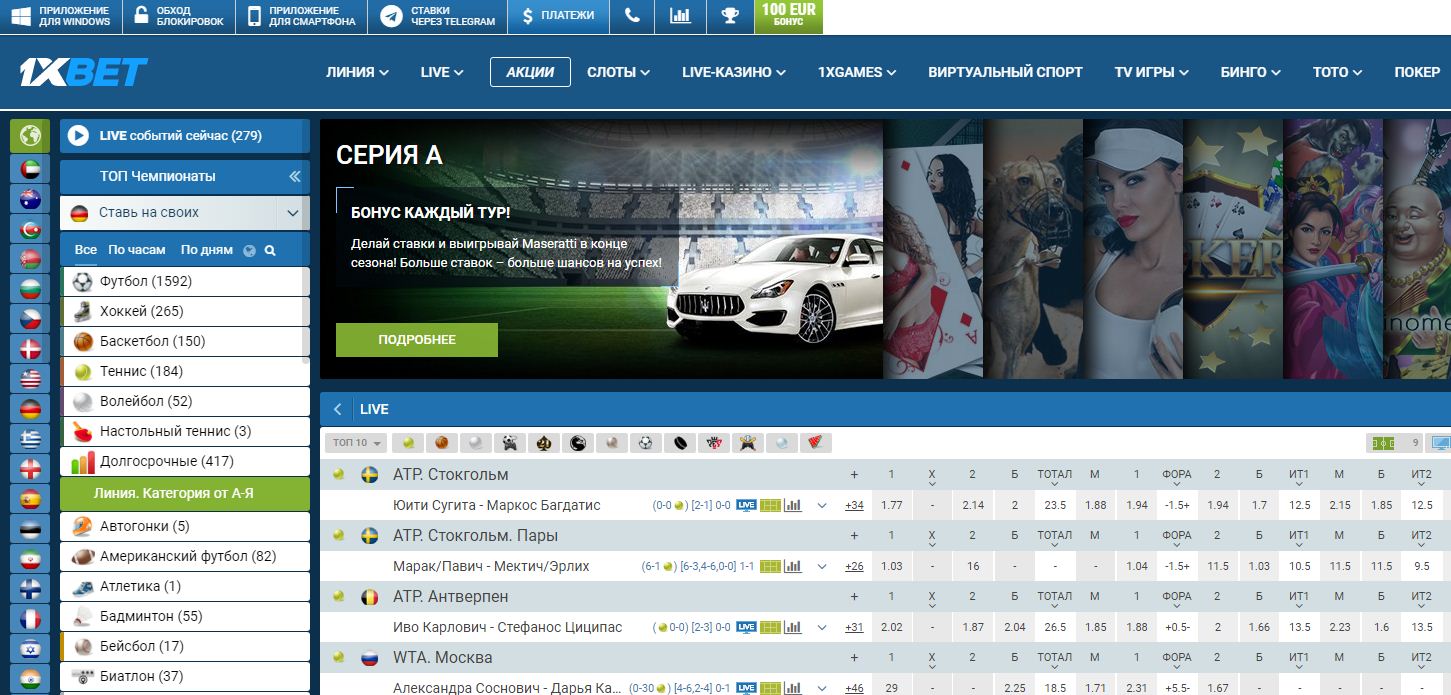Select the Greece flag in sidebar
Screen dimensions: 1451x695
(x=30, y=439)
